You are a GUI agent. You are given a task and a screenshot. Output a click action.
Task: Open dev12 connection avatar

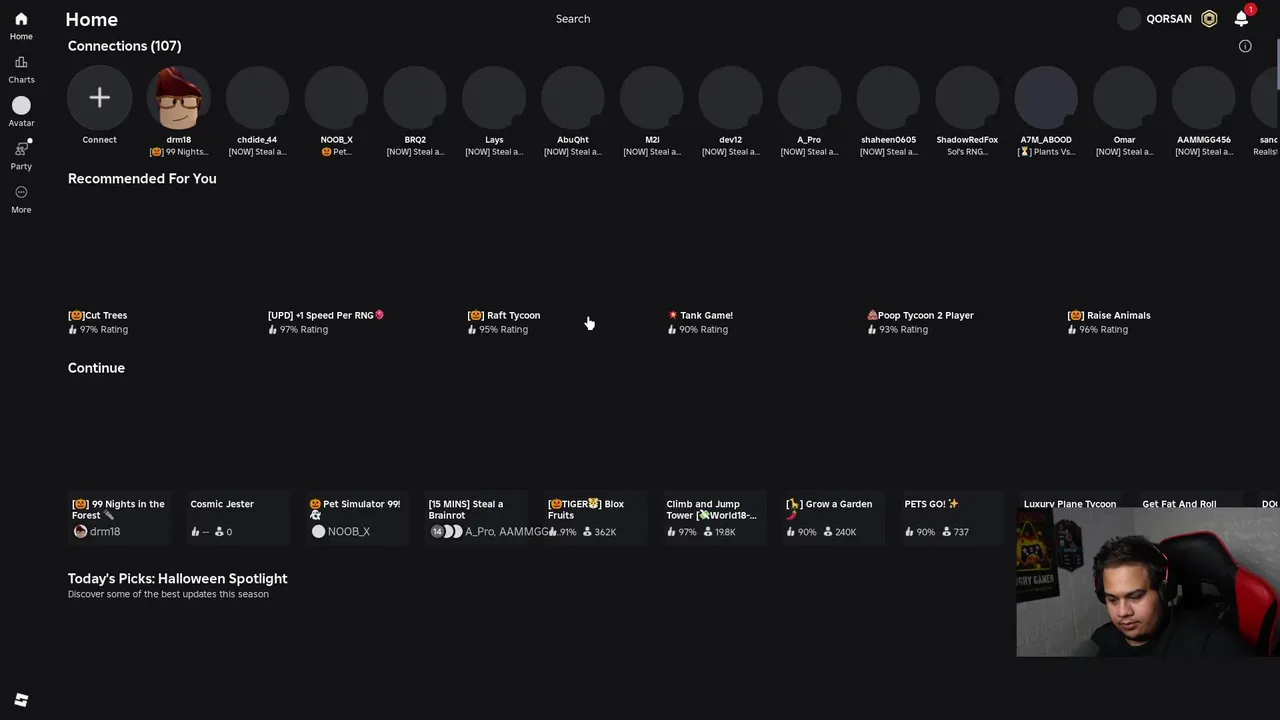pyautogui.click(x=731, y=98)
